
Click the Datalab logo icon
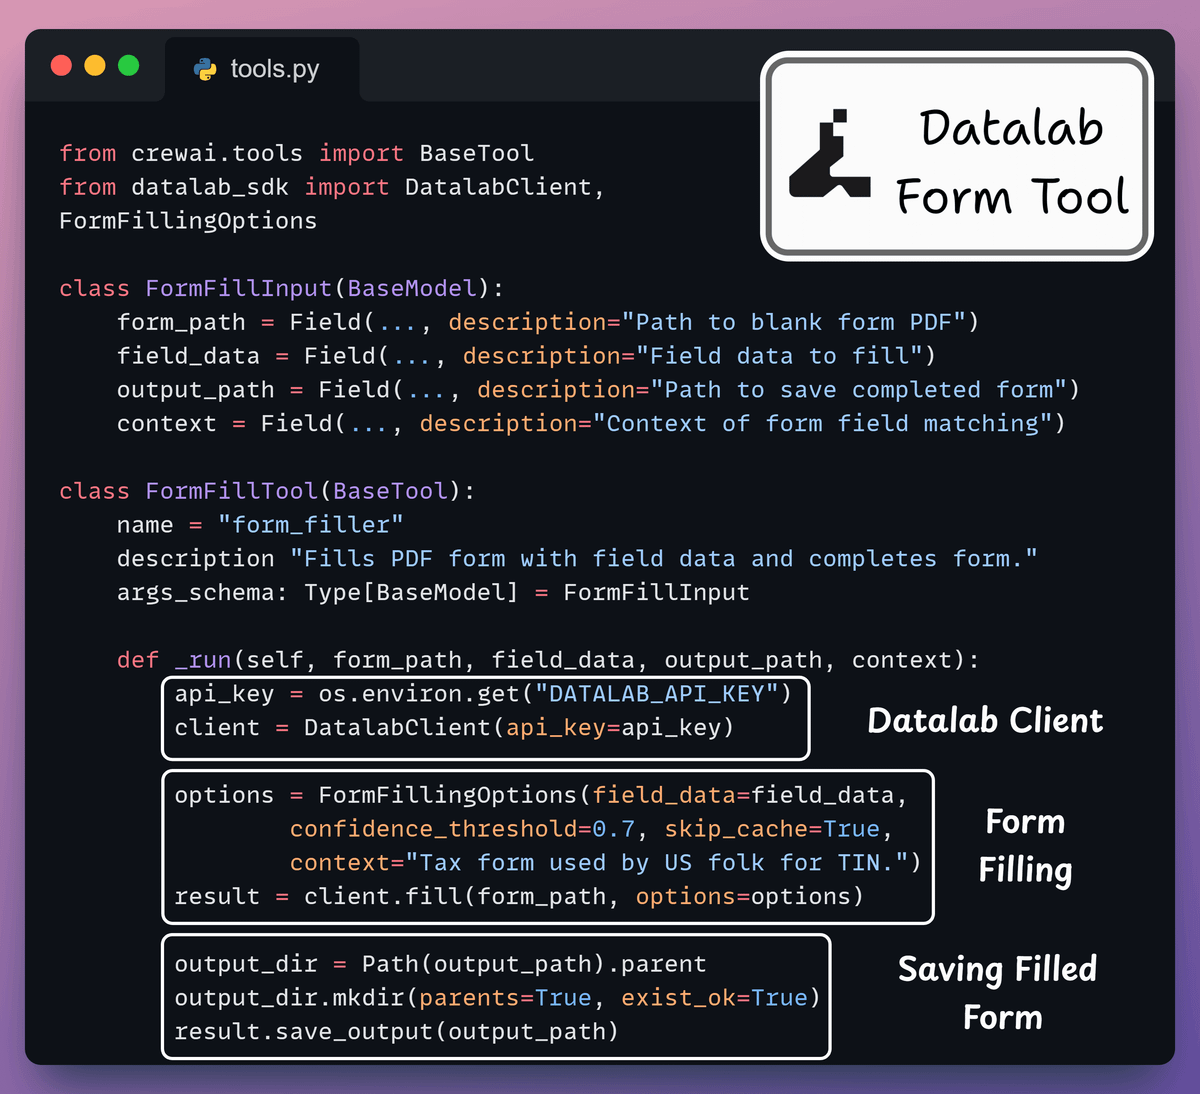pos(829,153)
